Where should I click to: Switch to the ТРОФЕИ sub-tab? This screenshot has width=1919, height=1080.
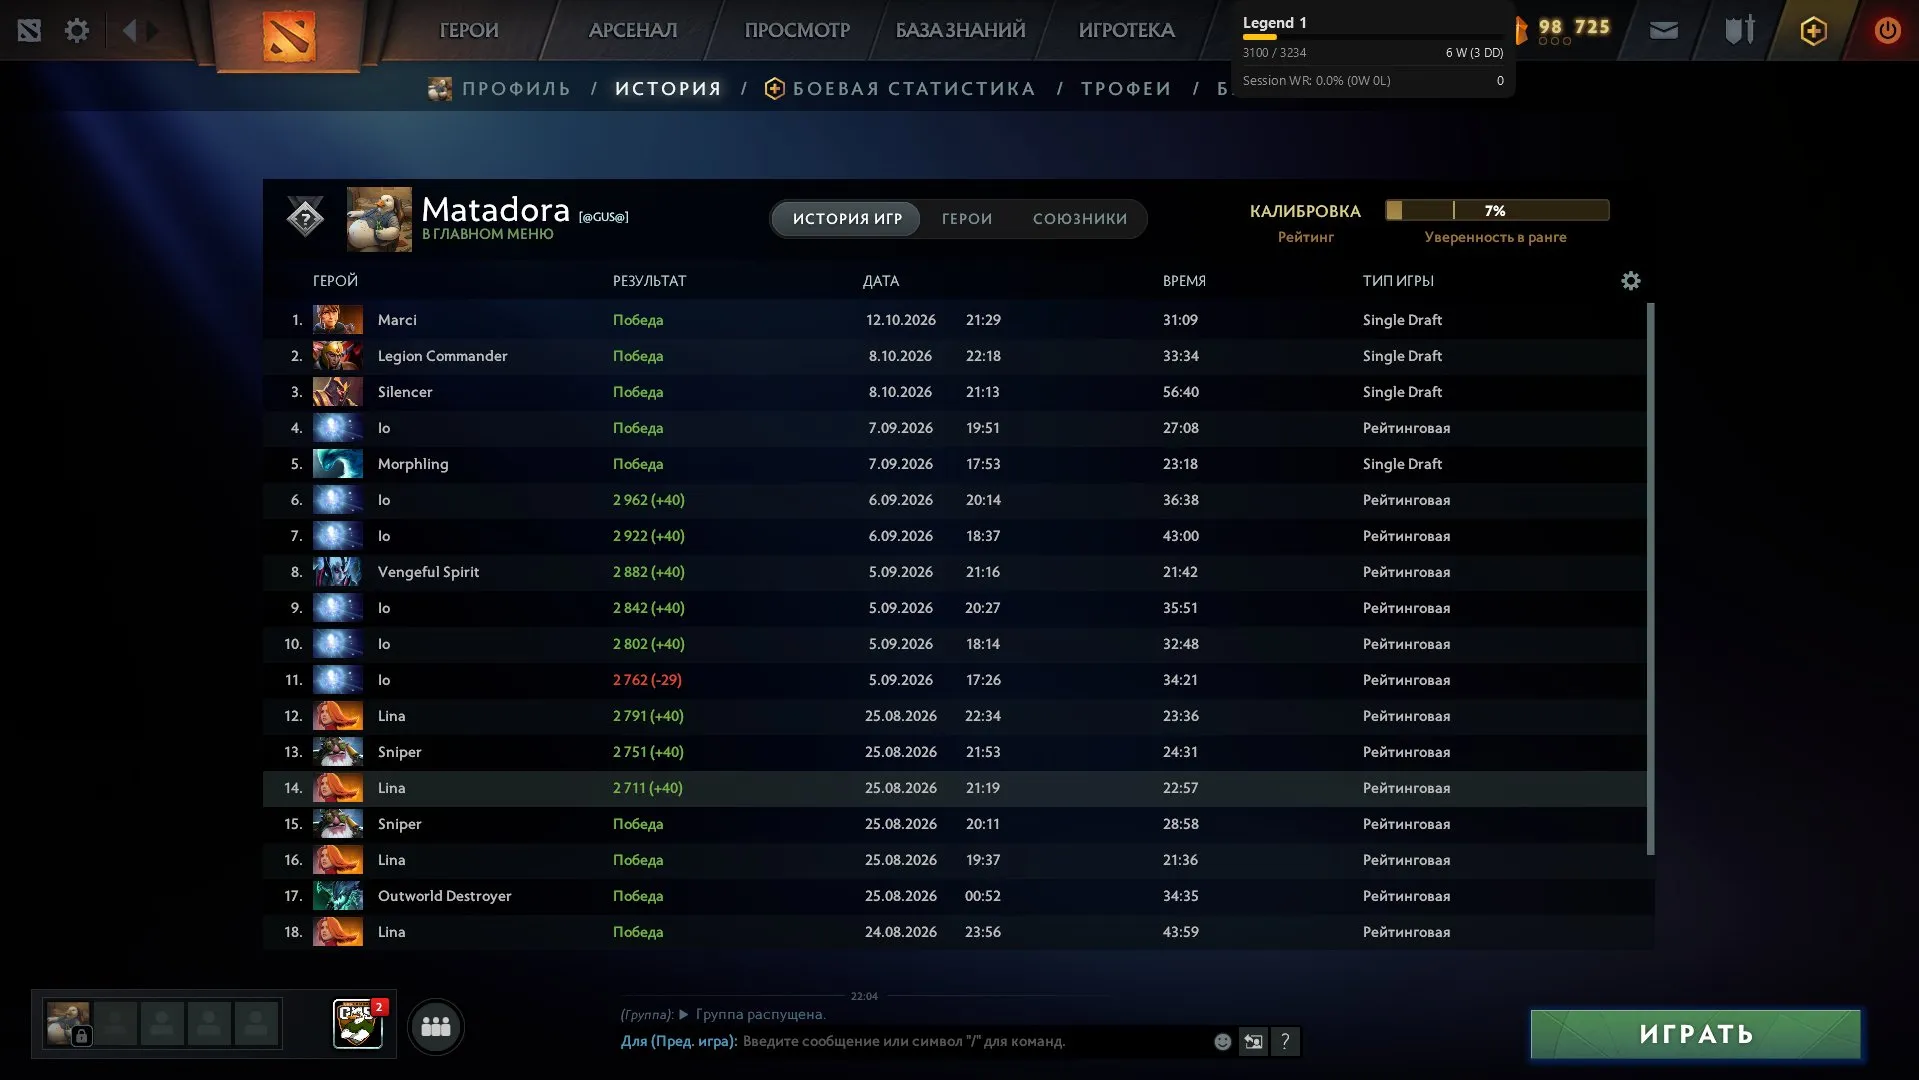(x=1126, y=89)
